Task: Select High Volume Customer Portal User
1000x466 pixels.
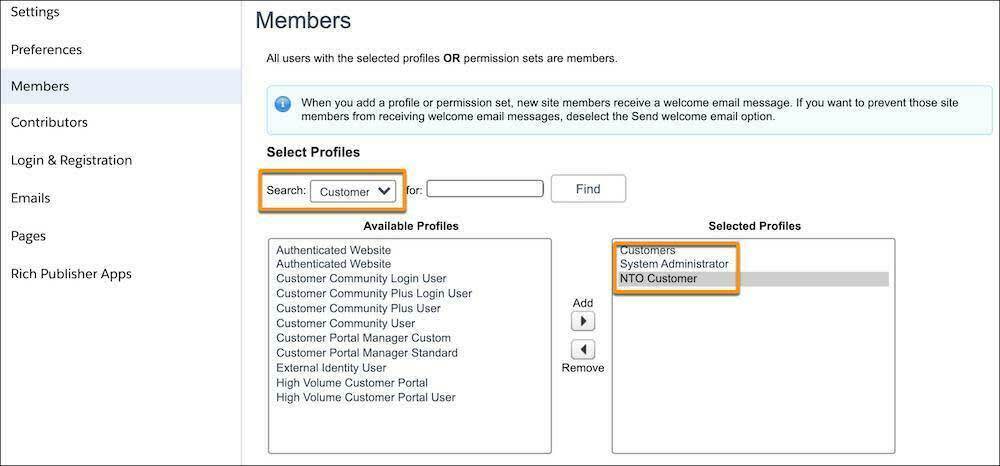Action: pos(365,398)
